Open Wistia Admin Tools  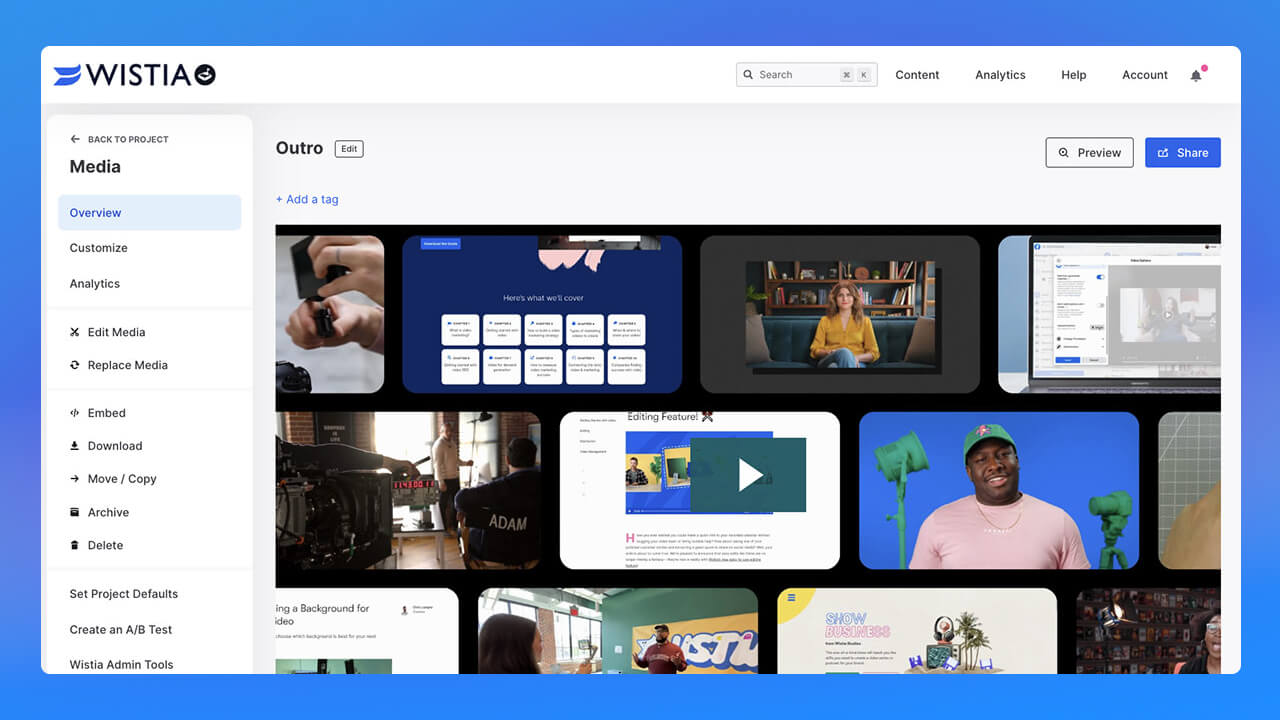(121, 665)
